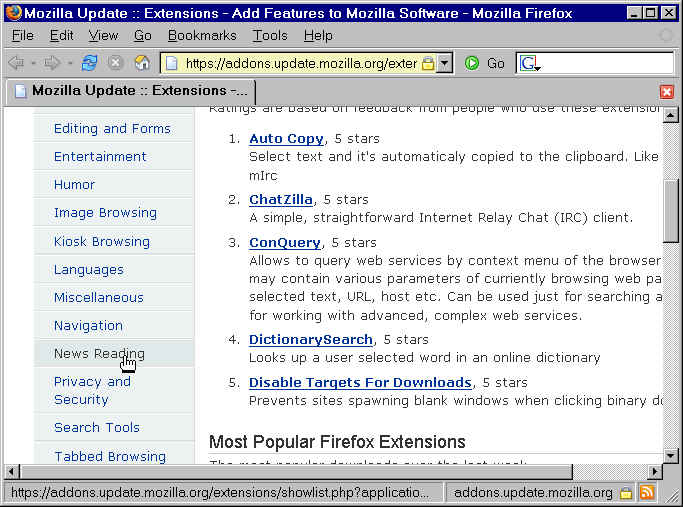Open the Back button history dropdown

[x=33, y=64]
